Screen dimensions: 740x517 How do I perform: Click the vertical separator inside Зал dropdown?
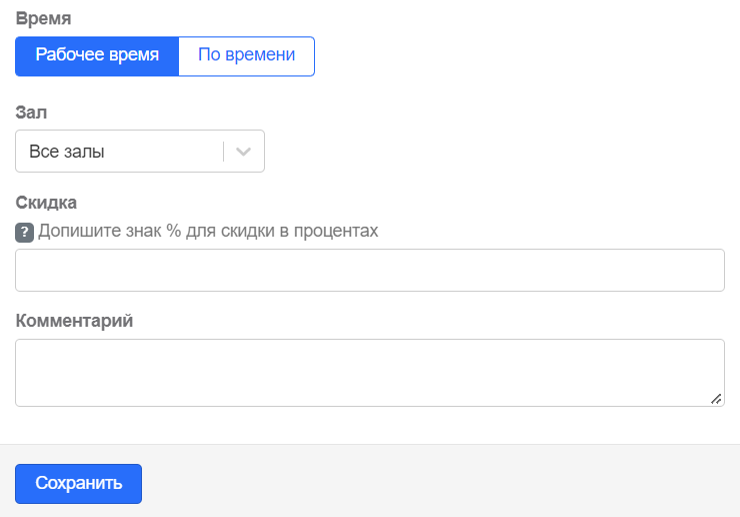(223, 152)
